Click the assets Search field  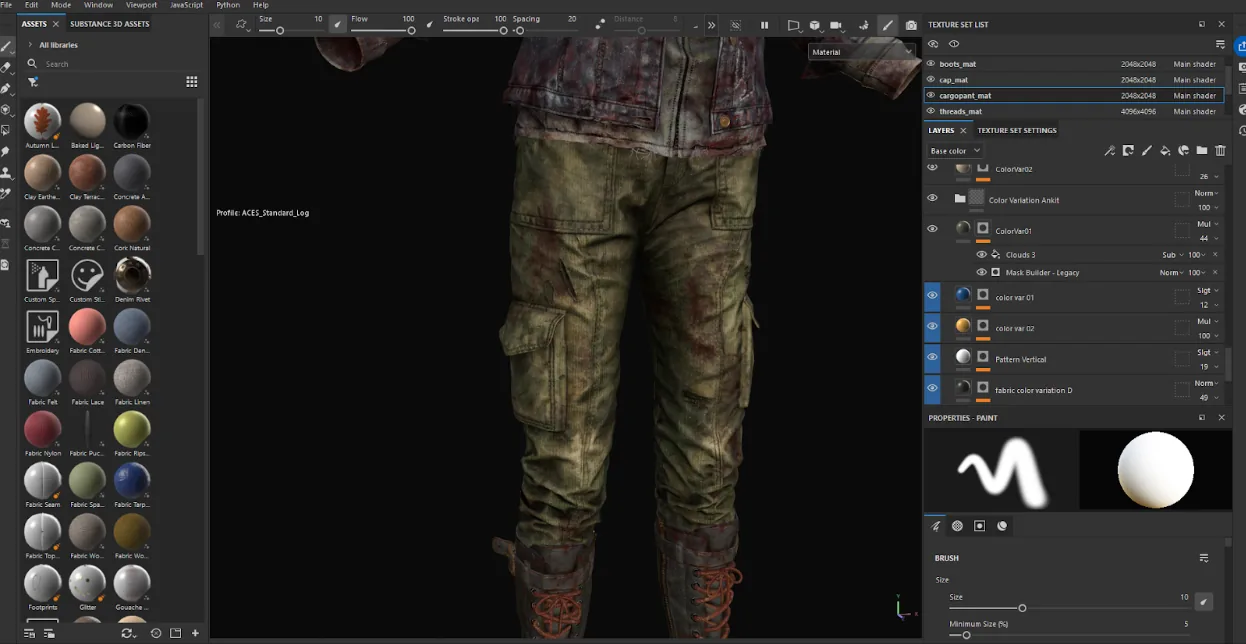point(110,64)
